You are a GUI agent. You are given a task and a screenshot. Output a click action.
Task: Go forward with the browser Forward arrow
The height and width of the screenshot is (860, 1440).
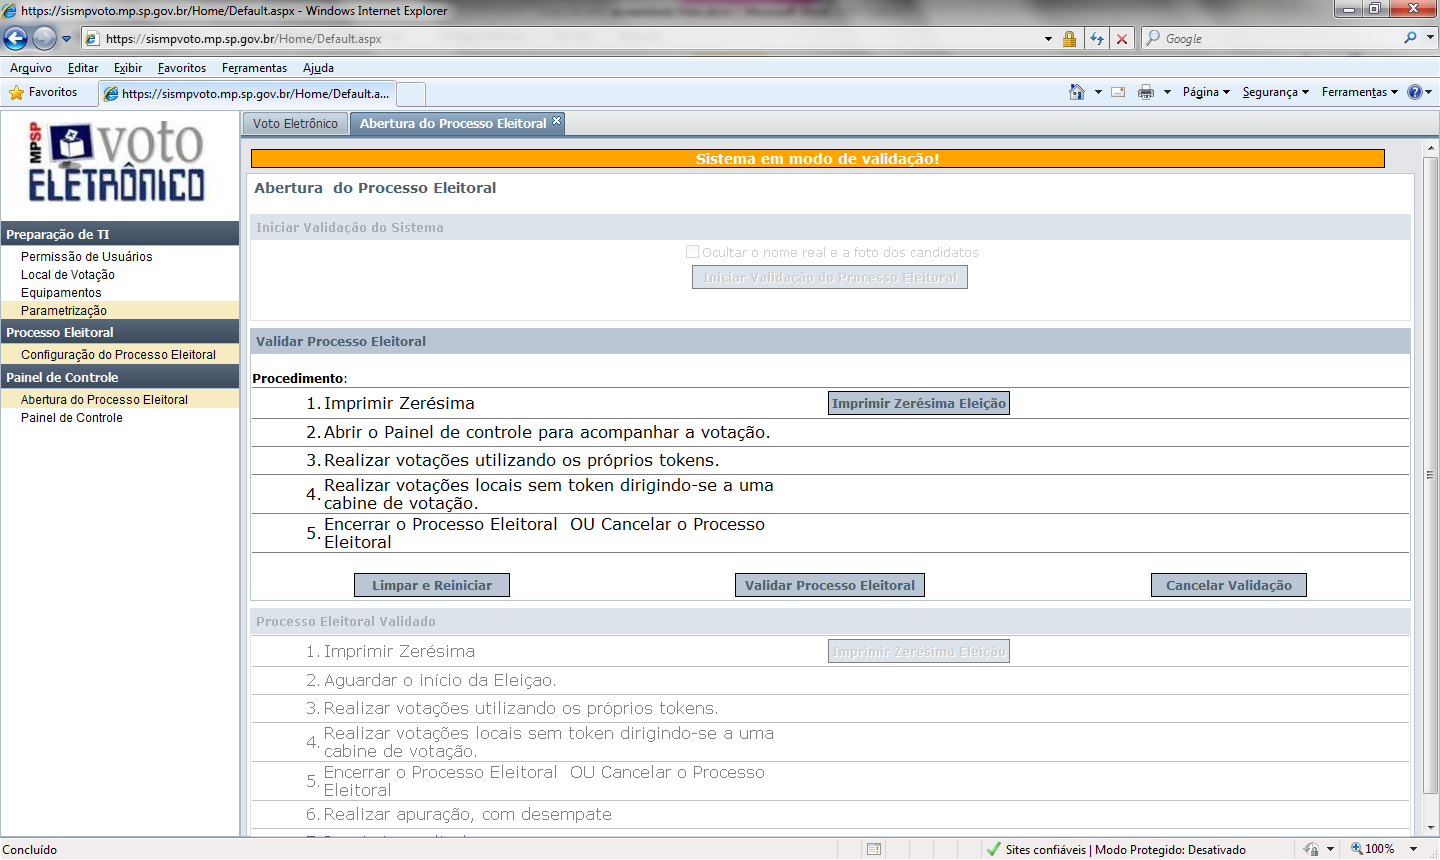44,39
